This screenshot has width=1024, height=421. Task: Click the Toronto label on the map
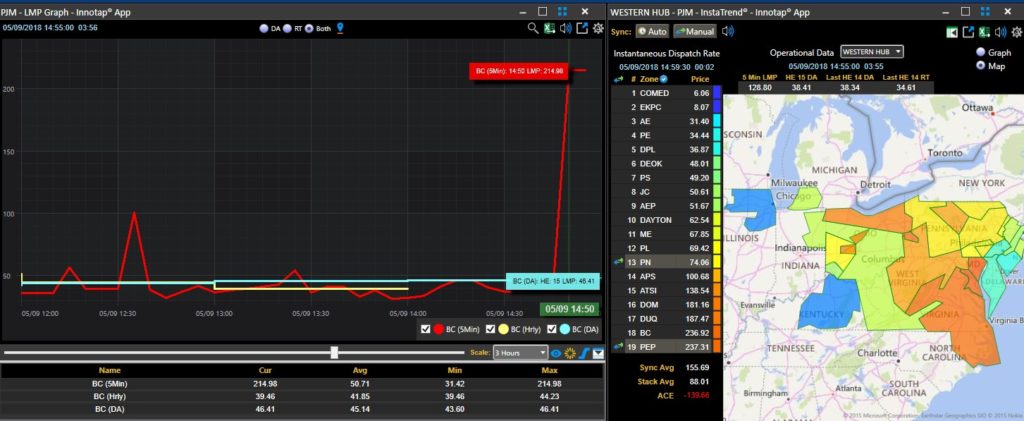pyautogui.click(x=946, y=153)
